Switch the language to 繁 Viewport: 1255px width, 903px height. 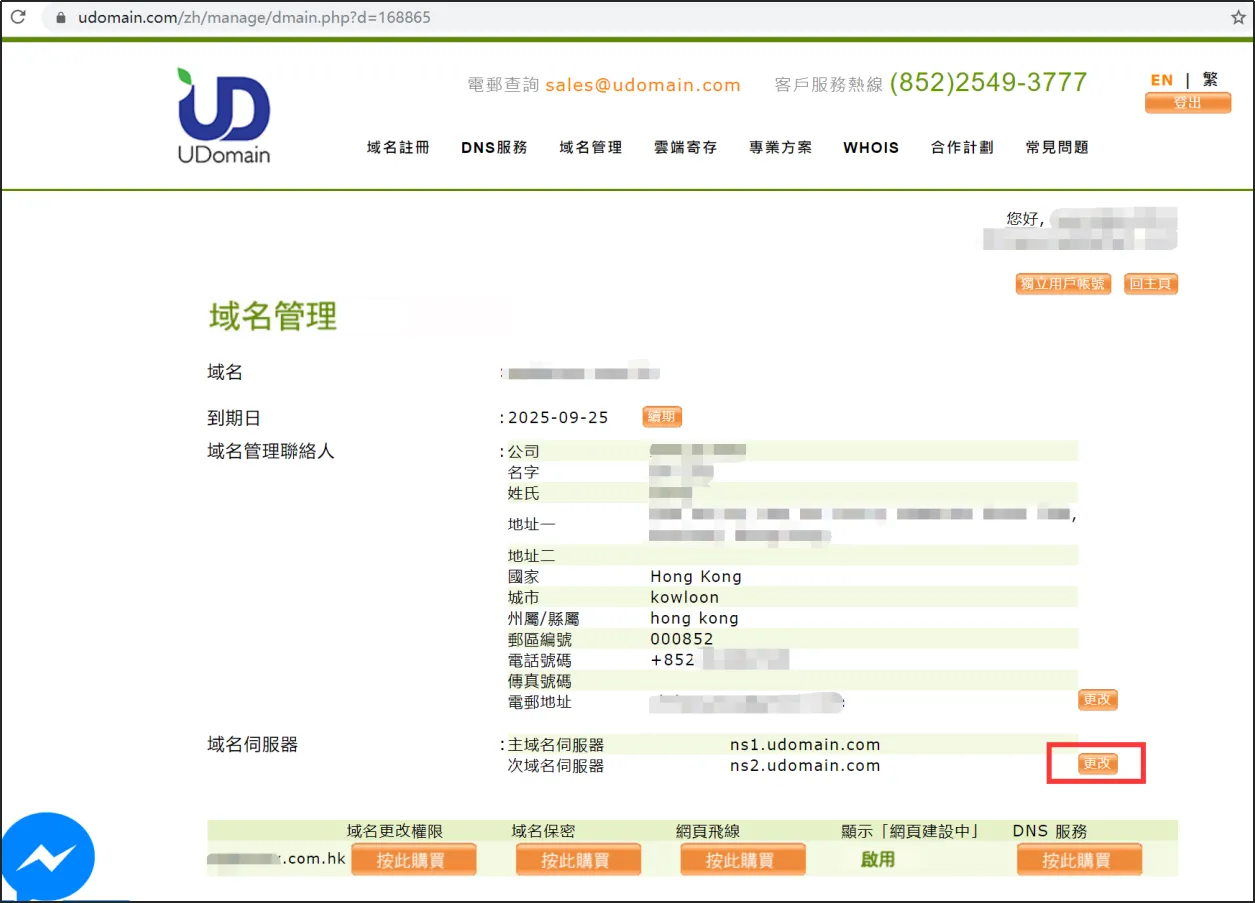coord(1210,80)
